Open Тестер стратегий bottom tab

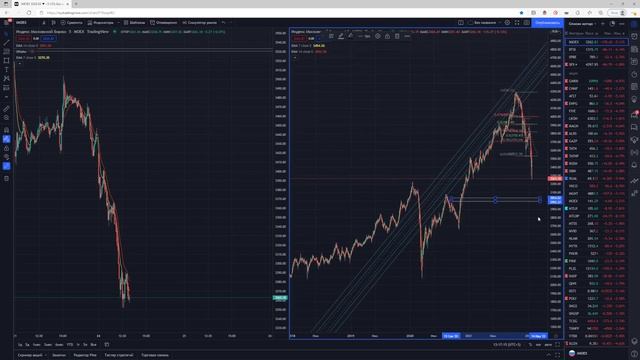(118, 356)
